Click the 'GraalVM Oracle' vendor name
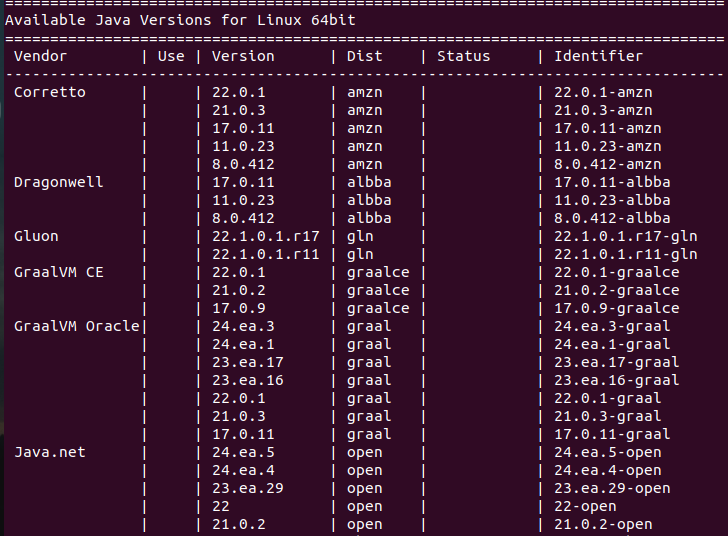Viewport: 728px width, 536px height. point(77,326)
